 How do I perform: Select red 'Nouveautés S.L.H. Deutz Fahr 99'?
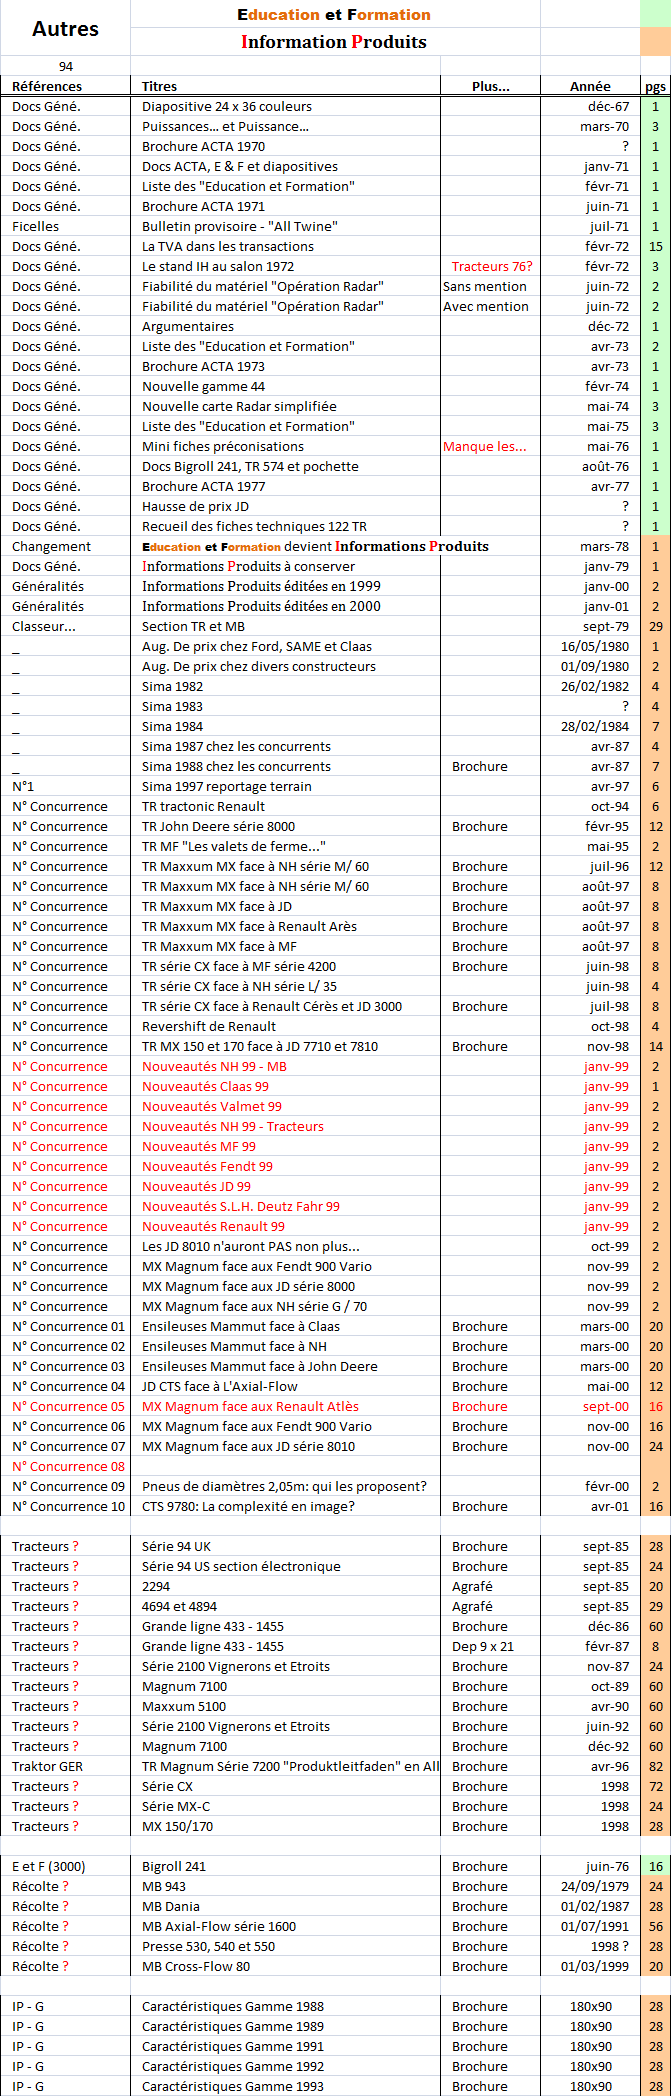click(241, 1206)
